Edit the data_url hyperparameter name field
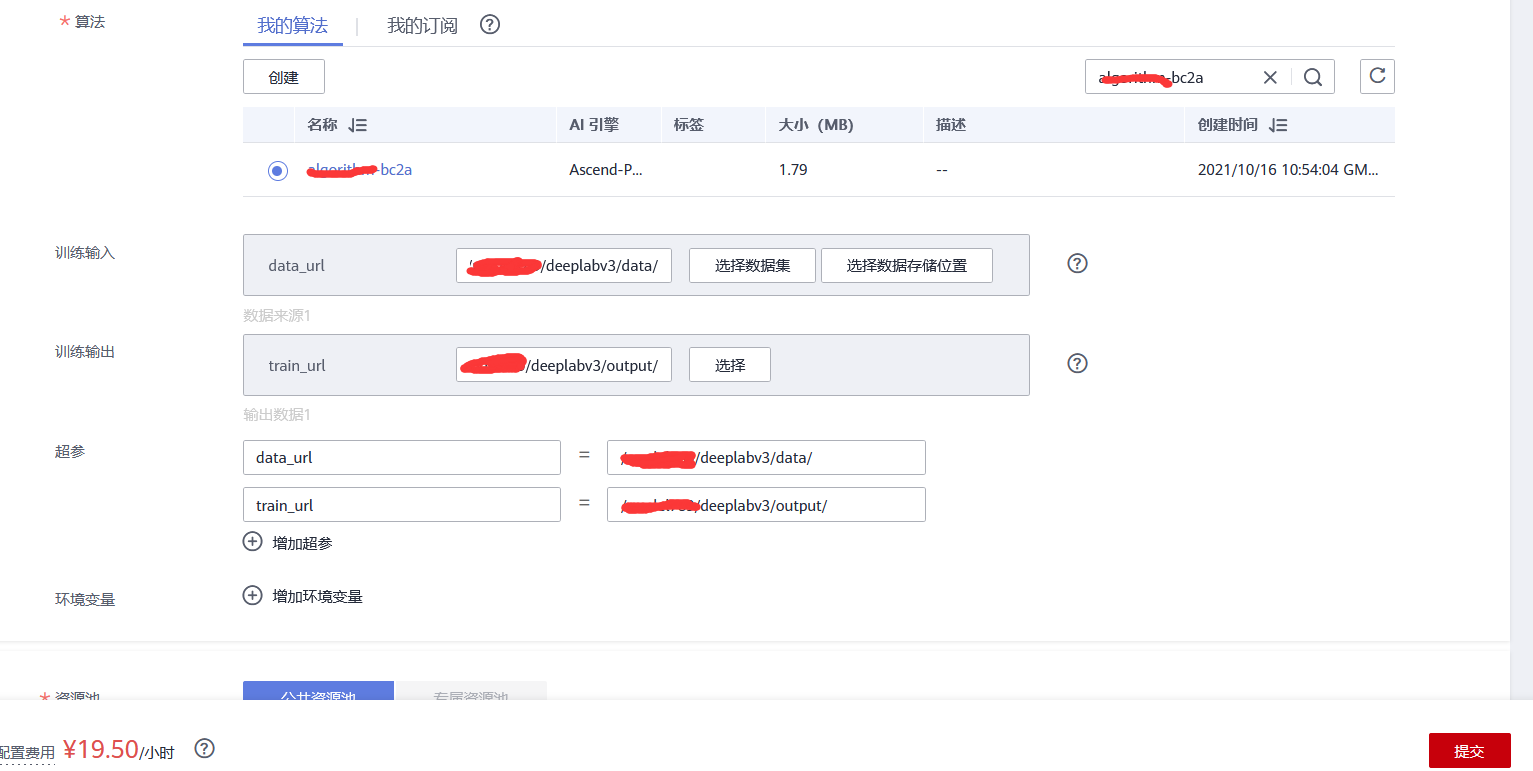Viewport: 1533px width, 771px height. tap(402, 457)
